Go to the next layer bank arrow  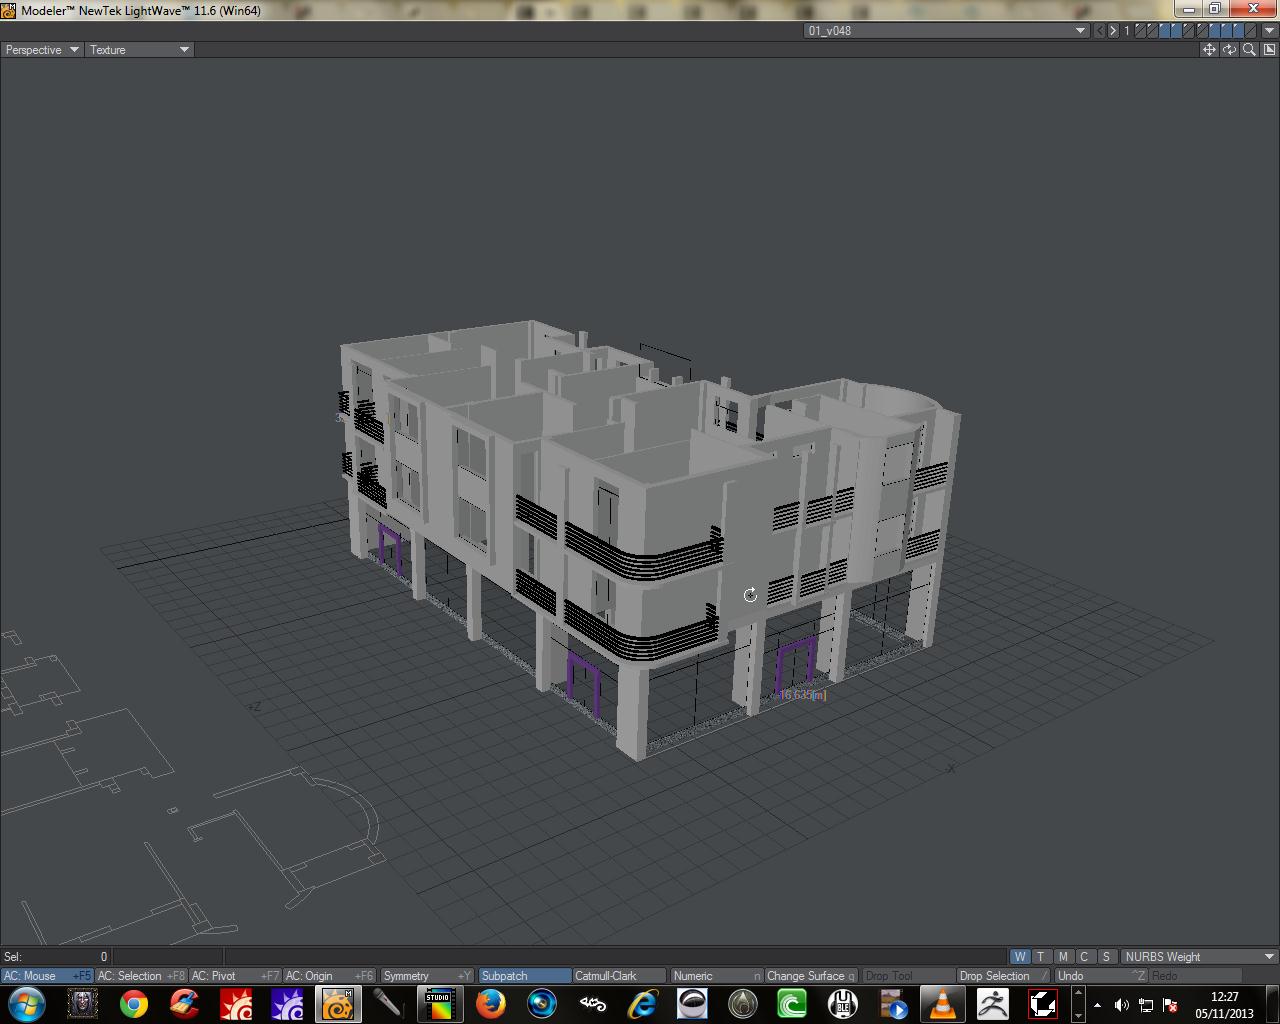[1113, 31]
